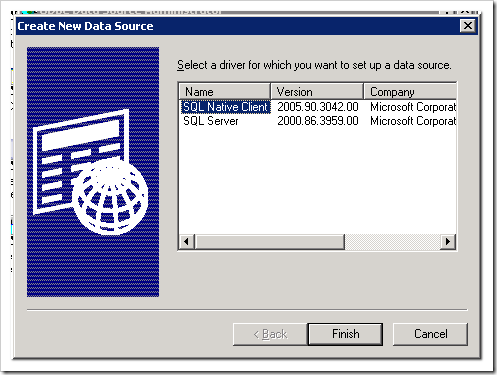The image size is (497, 375).
Task: Click the scroll right arrow of driver list
Action: tap(448, 241)
